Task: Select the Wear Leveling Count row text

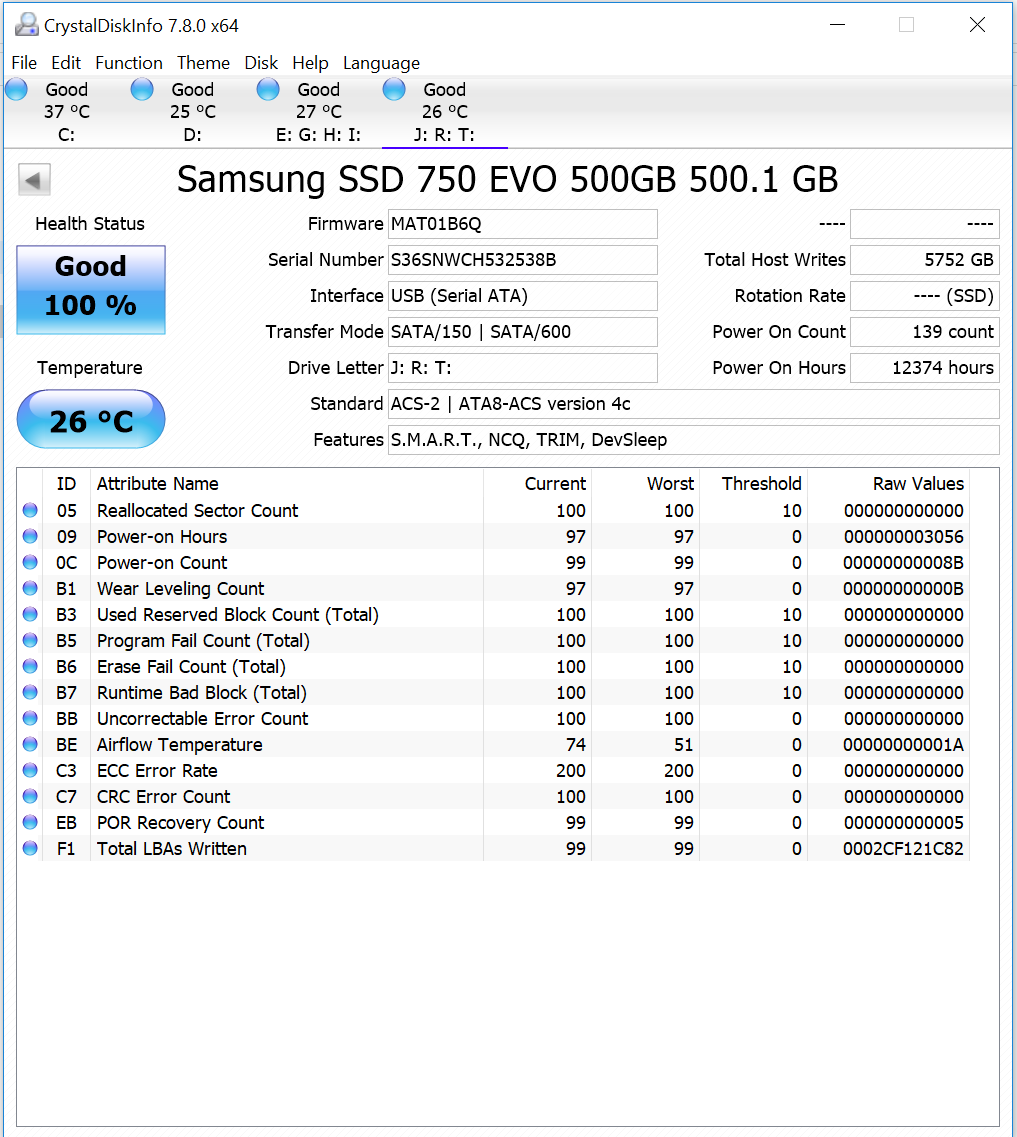Action: tap(180, 589)
